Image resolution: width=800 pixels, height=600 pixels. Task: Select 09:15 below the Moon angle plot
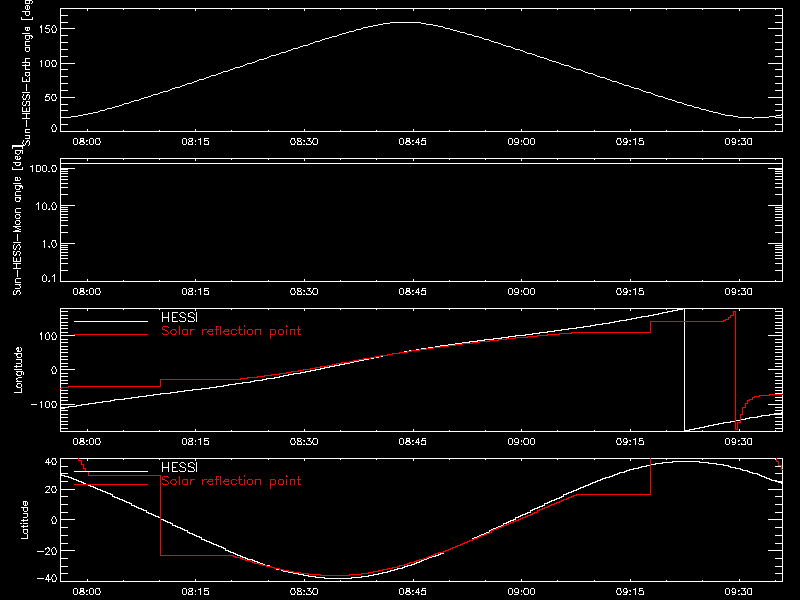pos(630,292)
